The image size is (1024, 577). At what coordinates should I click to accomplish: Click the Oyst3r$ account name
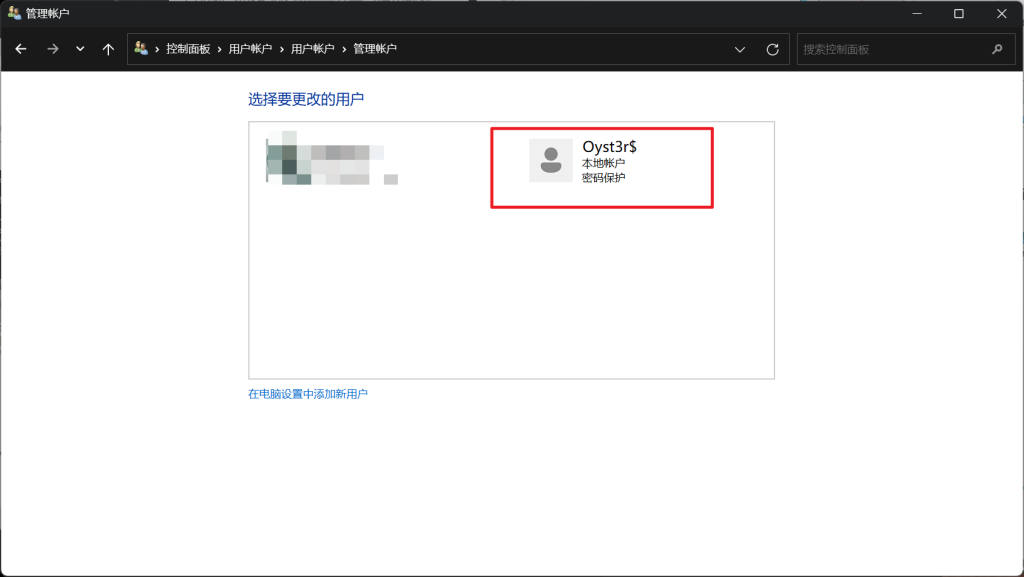pos(609,146)
